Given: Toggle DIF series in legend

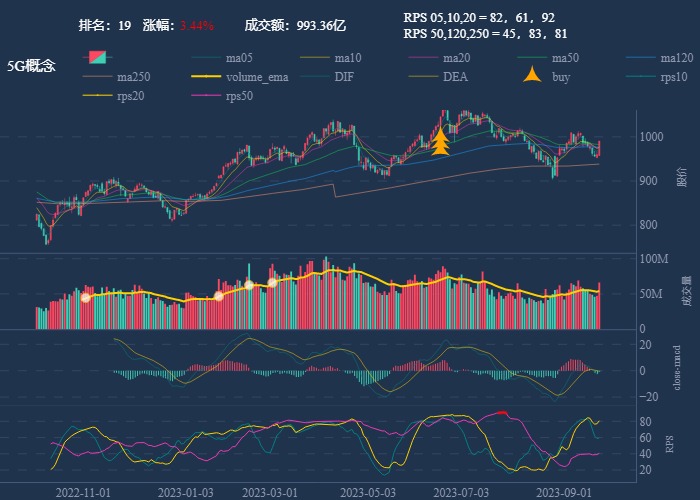Looking at the screenshot, I should pos(343,77).
